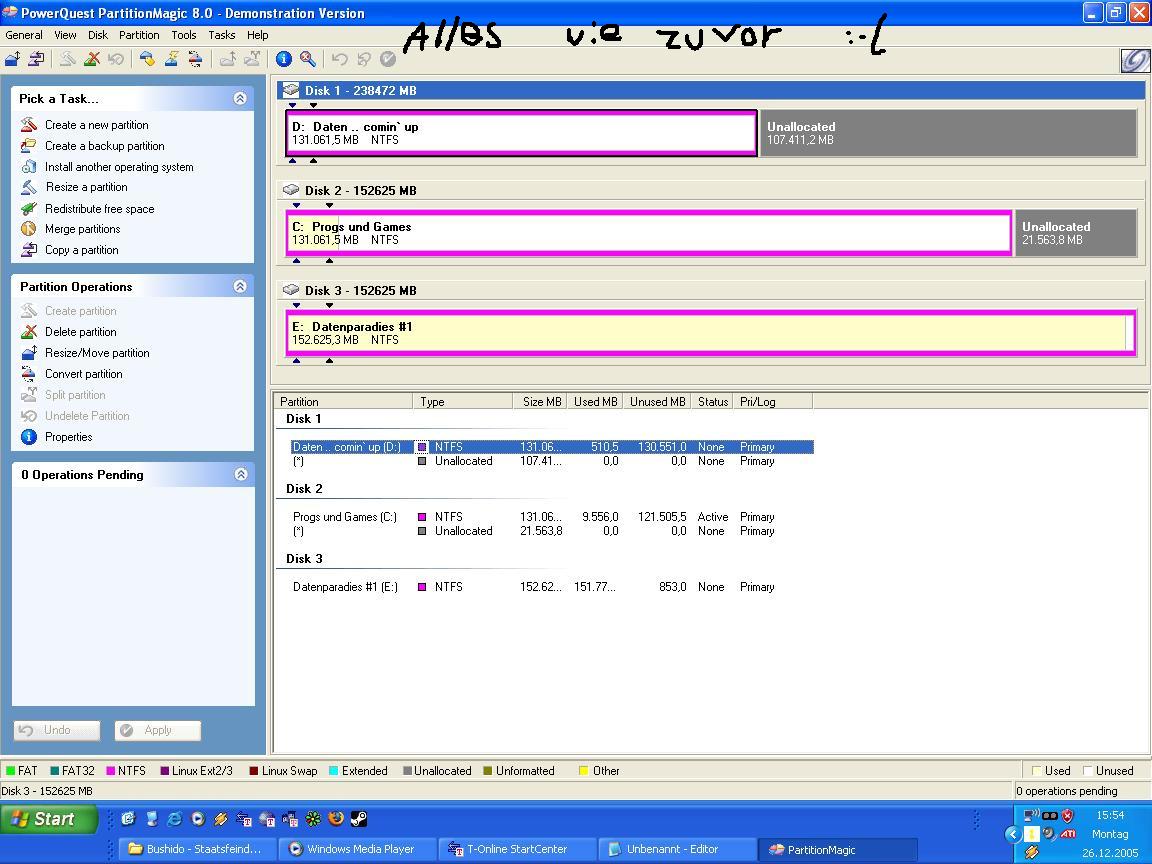Expand hidden system tray icons arrow
The image size is (1152, 864).
coord(1012,834)
